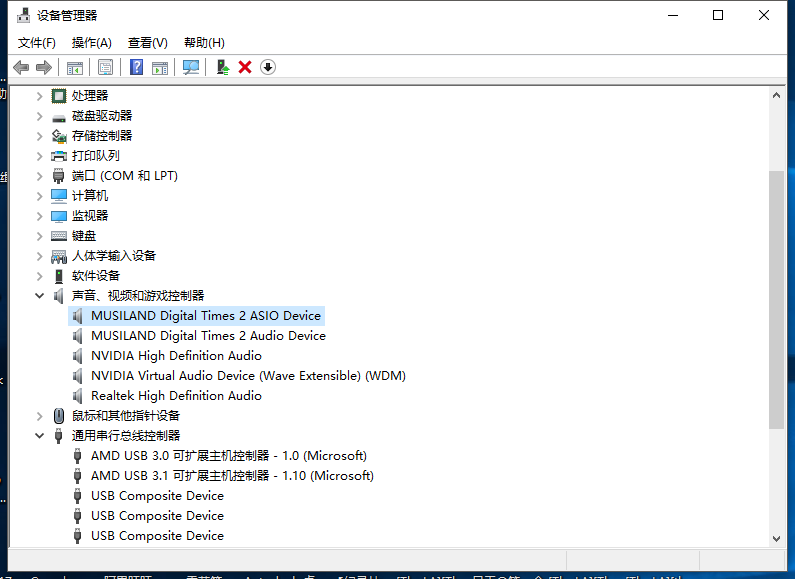Image resolution: width=795 pixels, height=579 pixels.
Task: Uninstall device using the red X icon
Action: (245, 67)
